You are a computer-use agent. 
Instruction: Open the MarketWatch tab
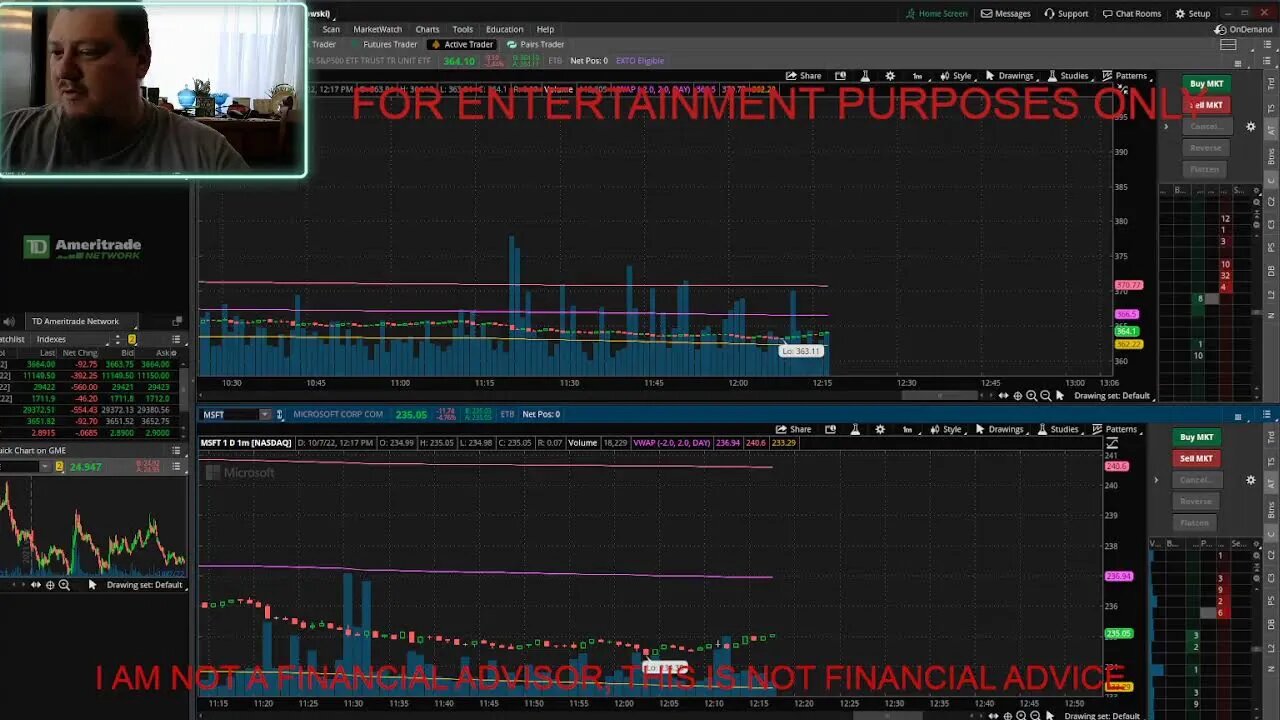tap(377, 29)
